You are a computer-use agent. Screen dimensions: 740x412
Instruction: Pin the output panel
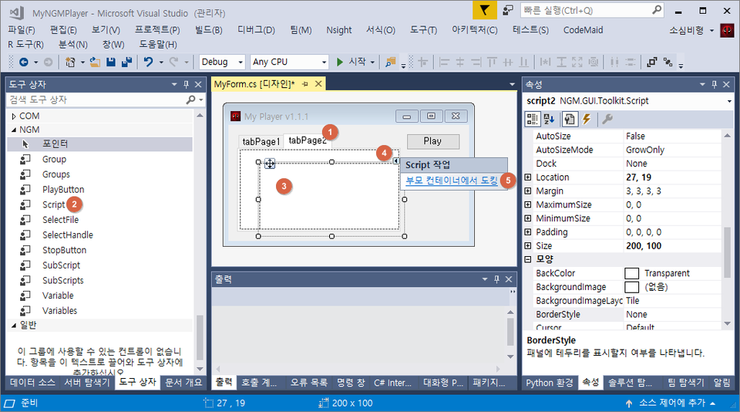(x=496, y=279)
